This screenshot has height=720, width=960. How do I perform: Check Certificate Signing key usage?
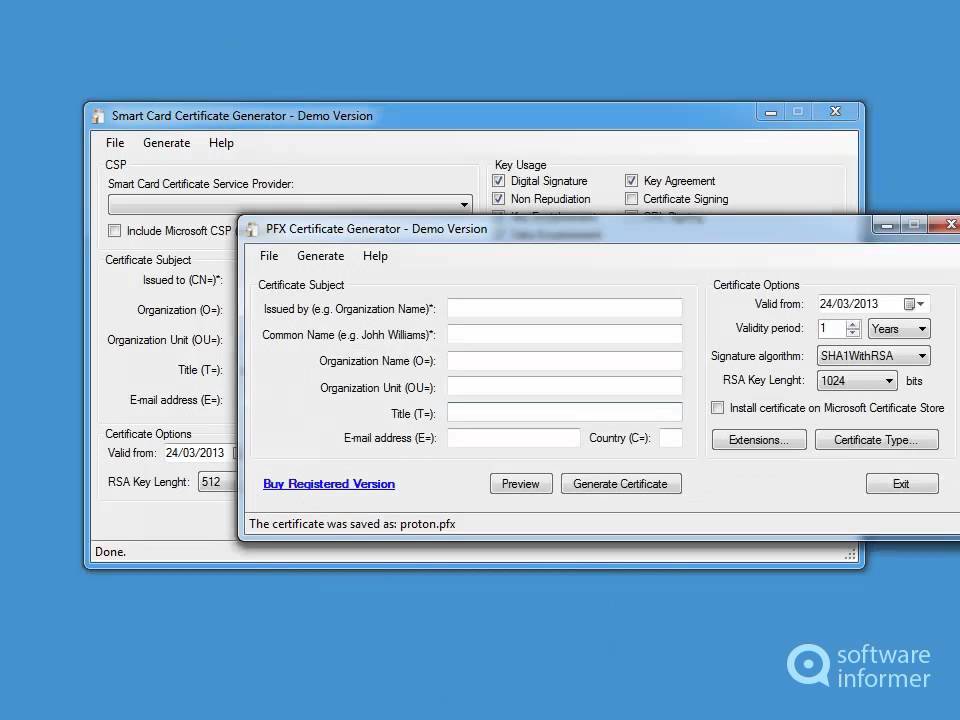[x=631, y=199]
